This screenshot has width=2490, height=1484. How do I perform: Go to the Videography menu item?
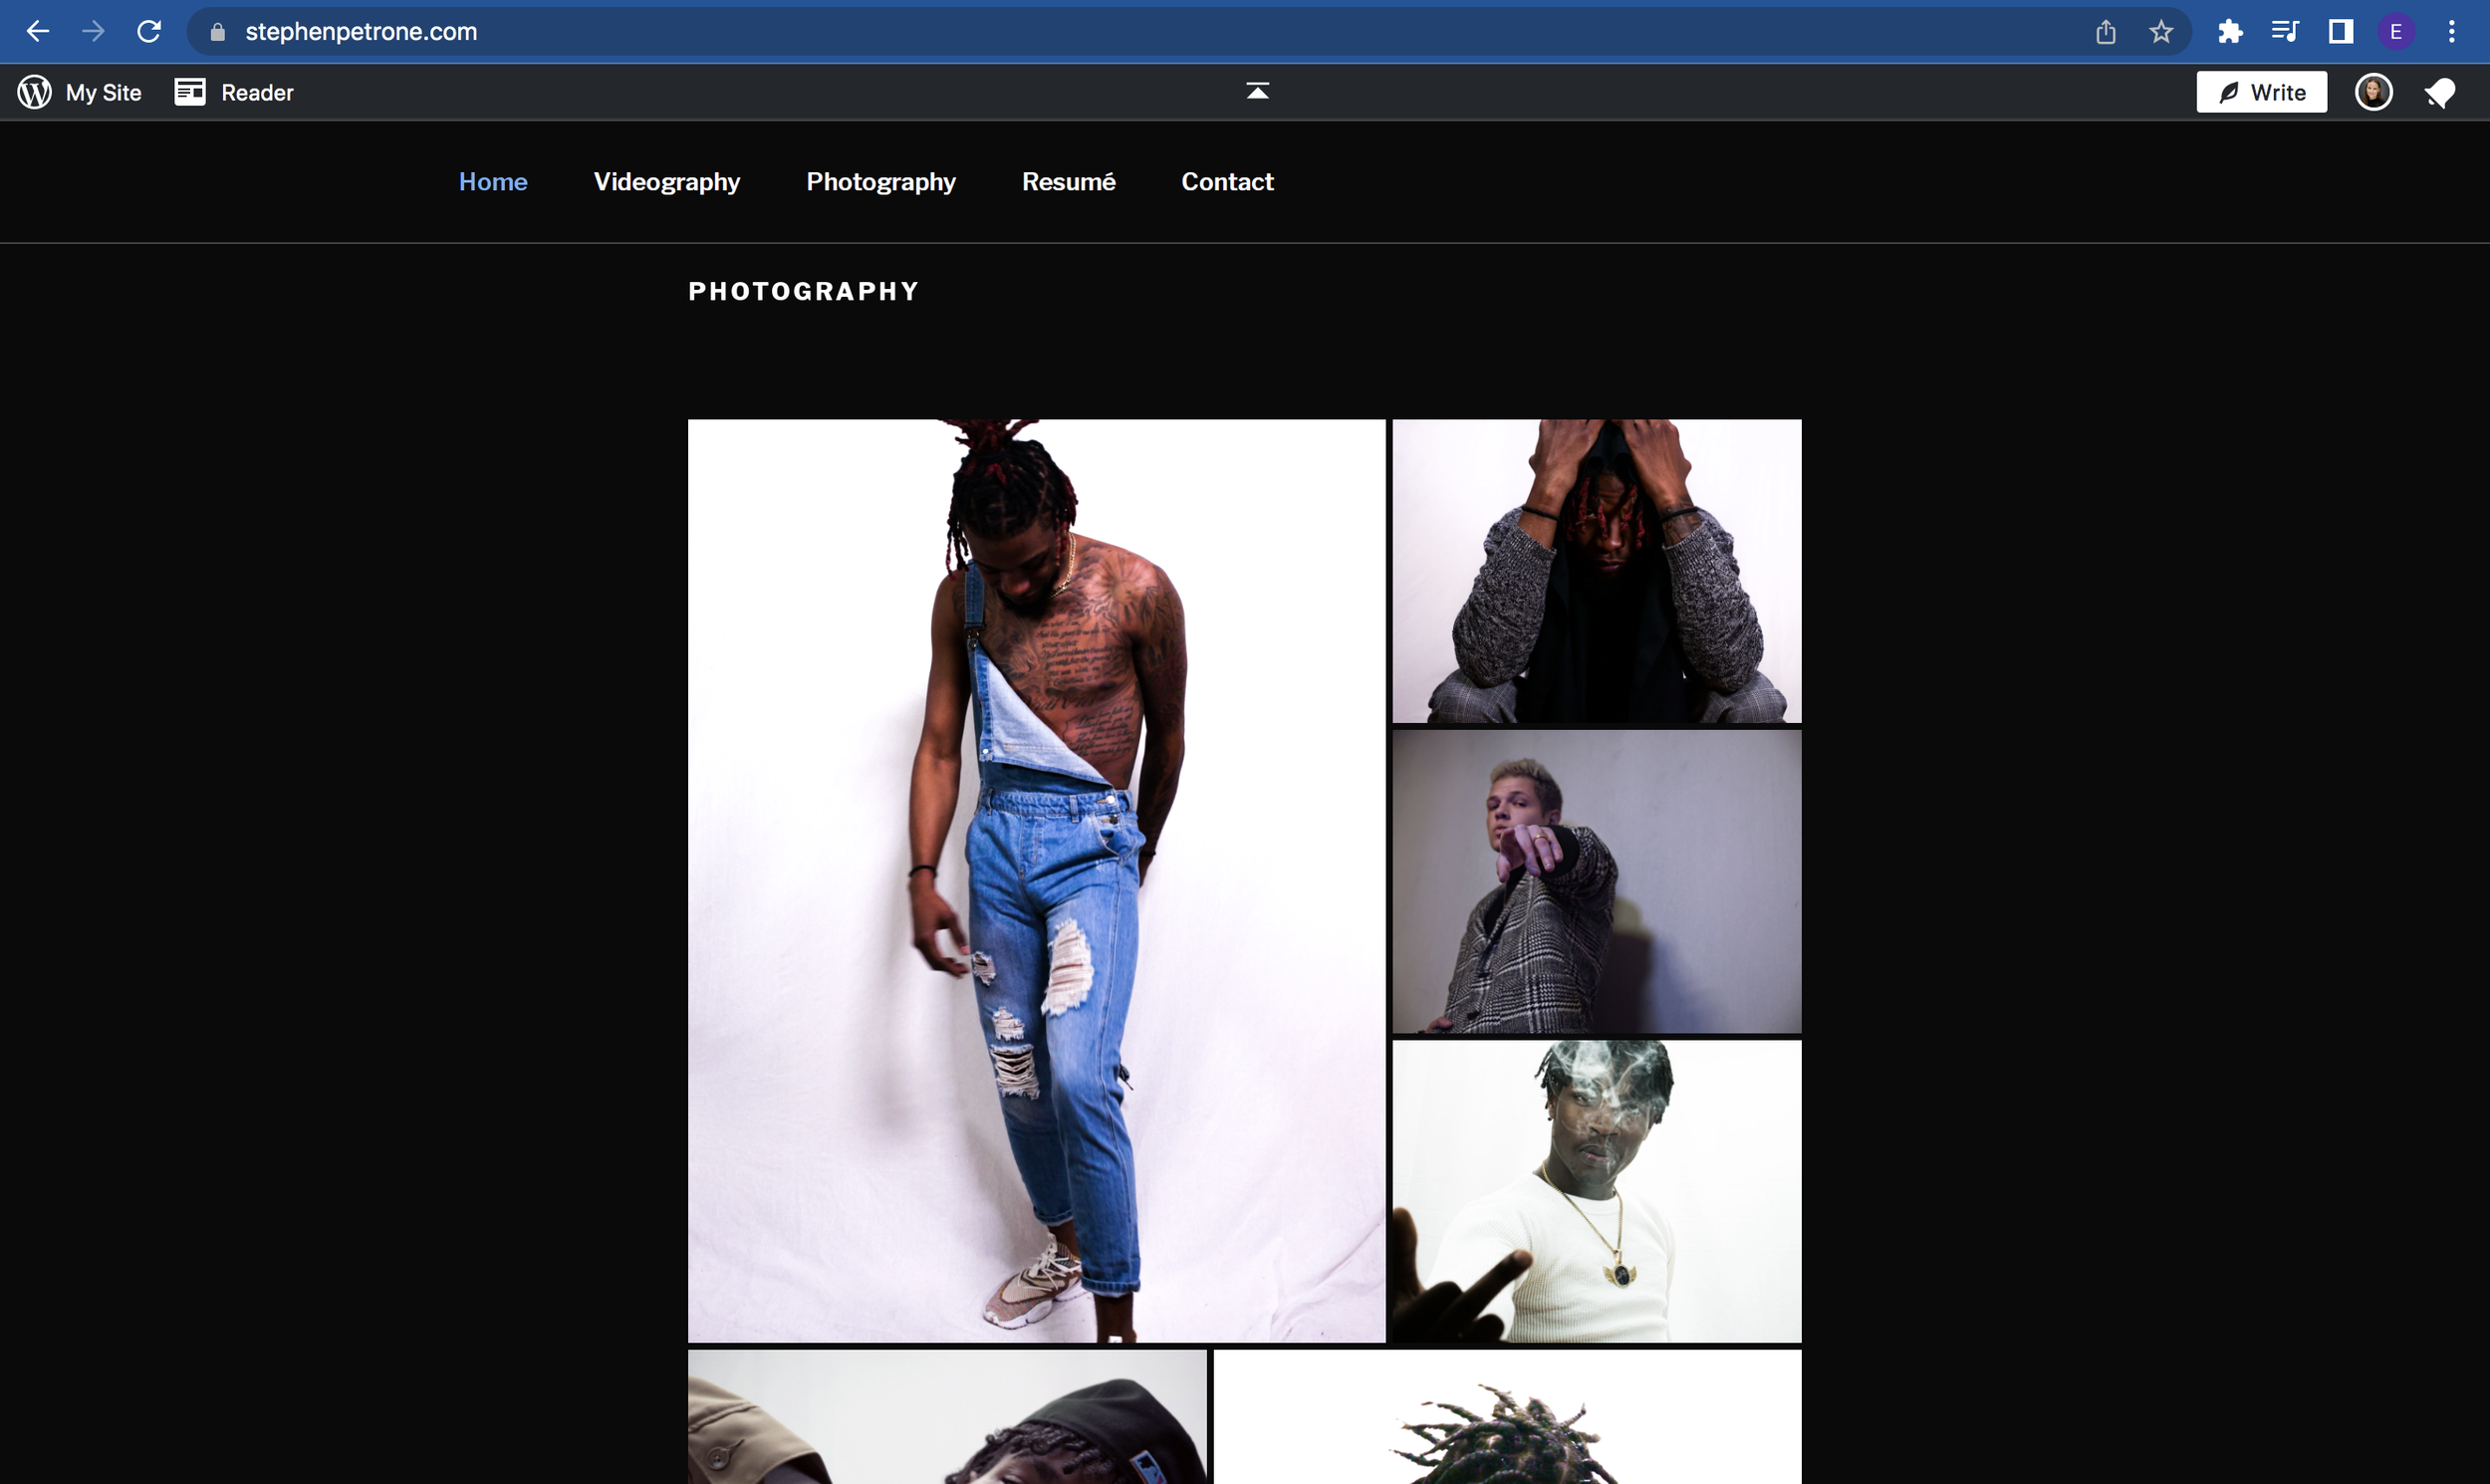pyautogui.click(x=666, y=182)
